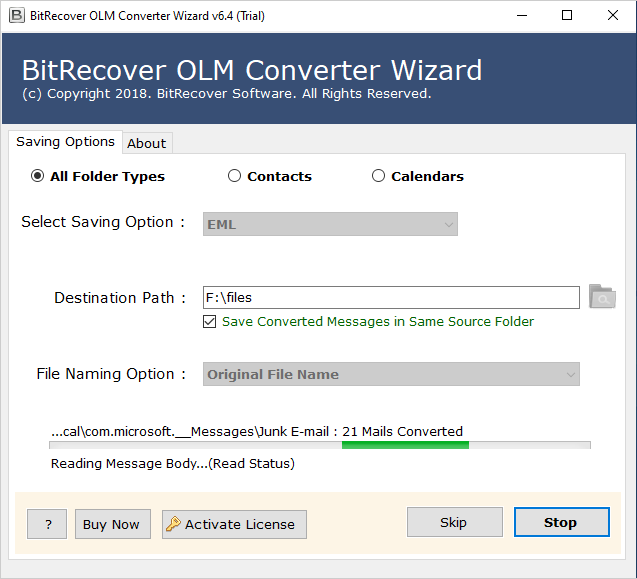This screenshot has width=637, height=579.
Task: Click the Stop button
Action: (561, 522)
